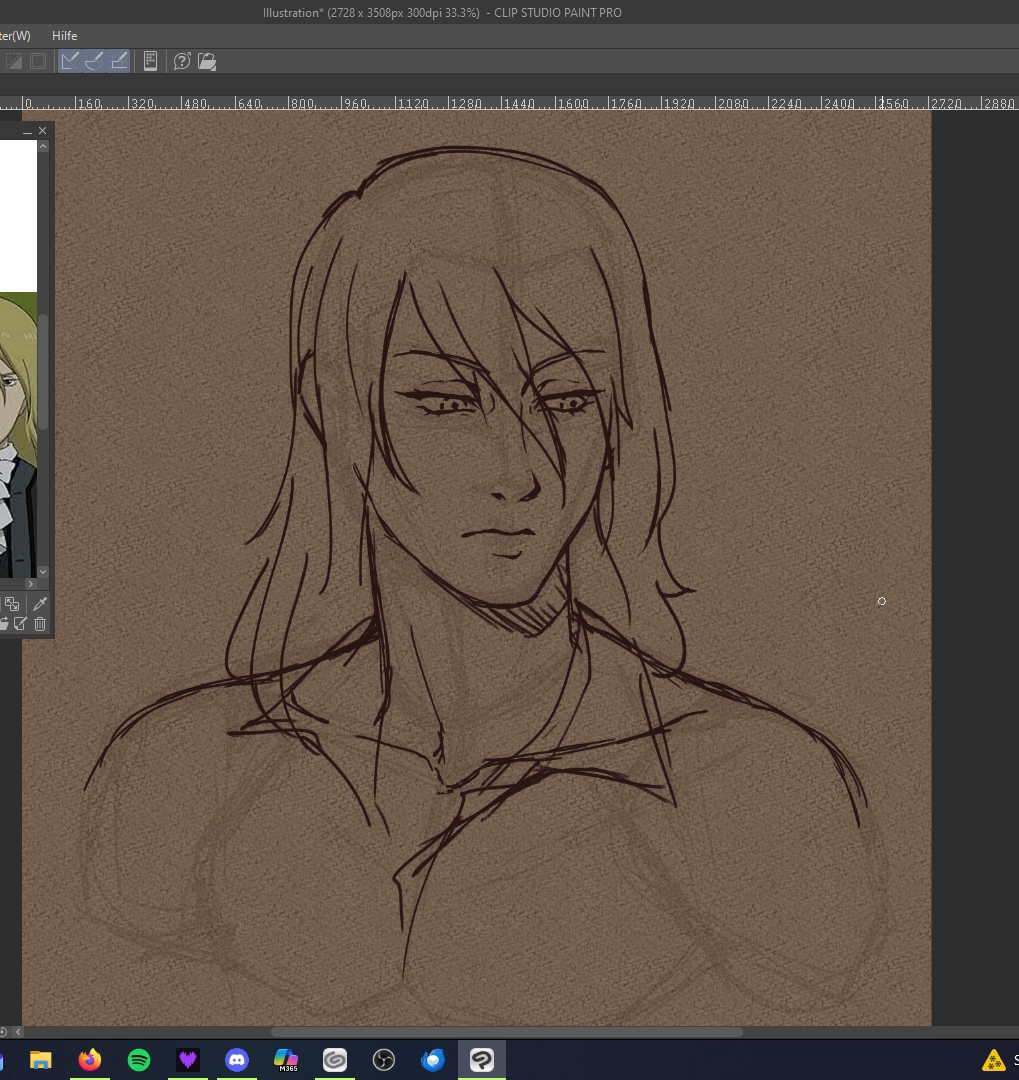Click the Sub View vertical scrollbar thumb

point(43,370)
